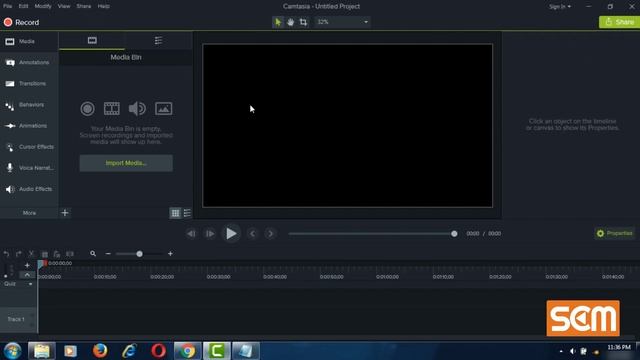The width and height of the screenshot is (640, 360).
Task: Click the video film strip icon
Action: click(111, 109)
